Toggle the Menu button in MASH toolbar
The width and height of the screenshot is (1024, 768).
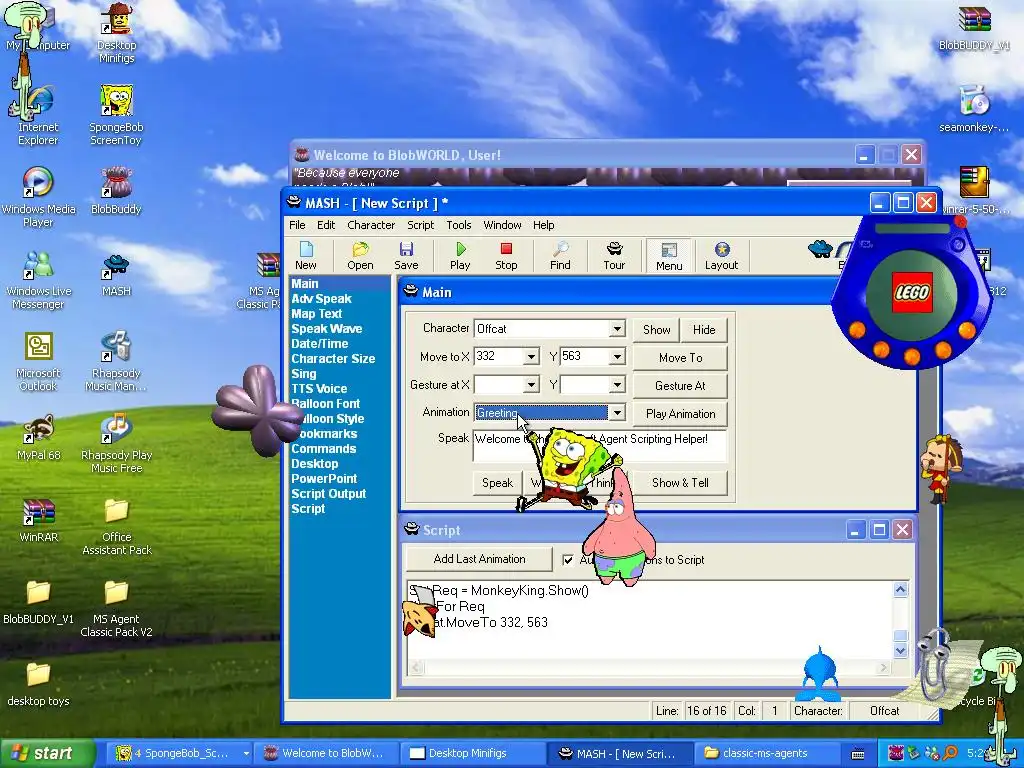[669, 256]
